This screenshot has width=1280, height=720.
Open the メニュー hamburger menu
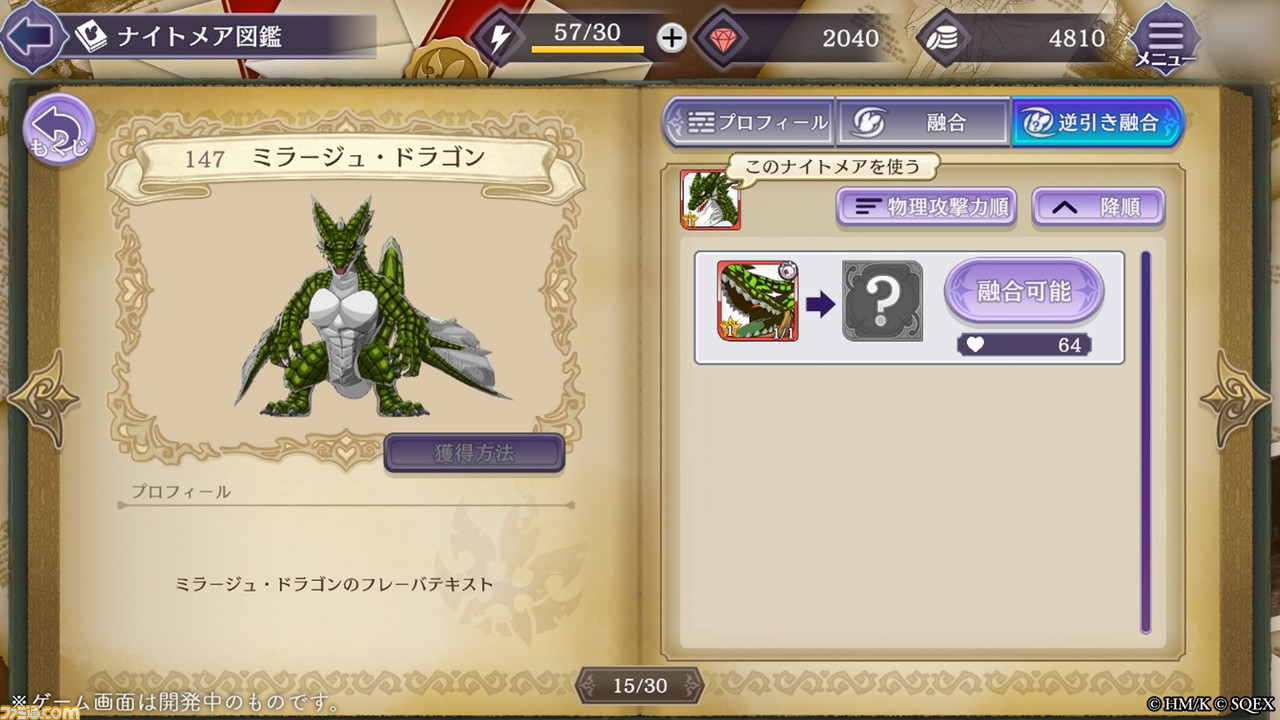coord(1164,39)
